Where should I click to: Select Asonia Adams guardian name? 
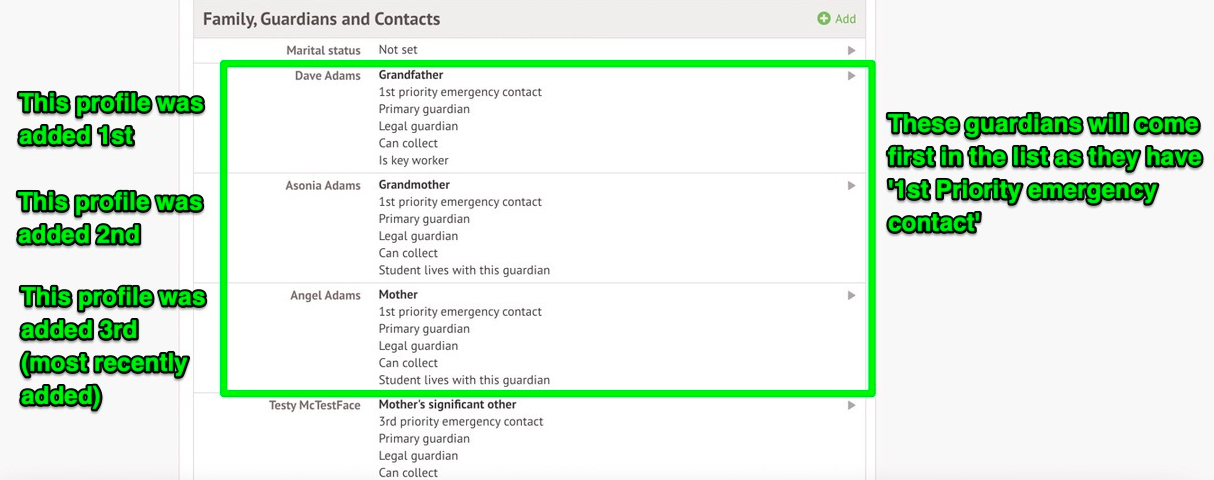tap(323, 185)
